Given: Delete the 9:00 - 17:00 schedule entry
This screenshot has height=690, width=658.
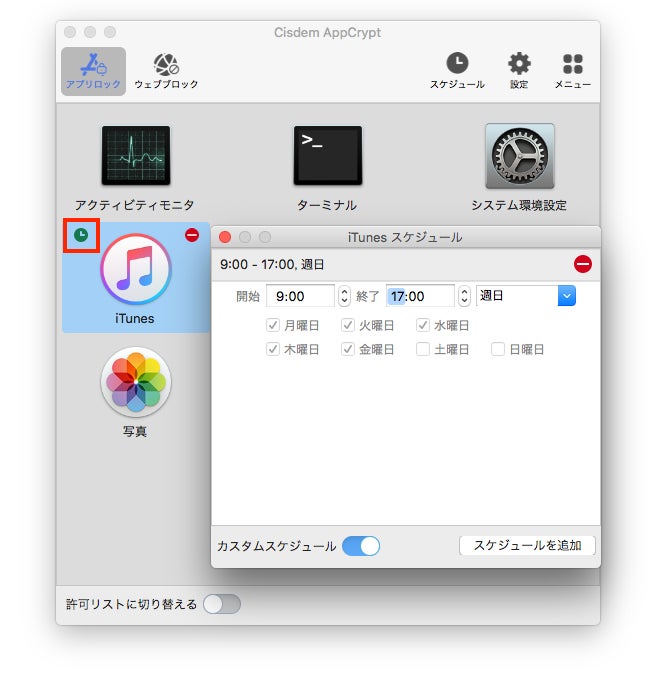Looking at the screenshot, I should pos(583,264).
